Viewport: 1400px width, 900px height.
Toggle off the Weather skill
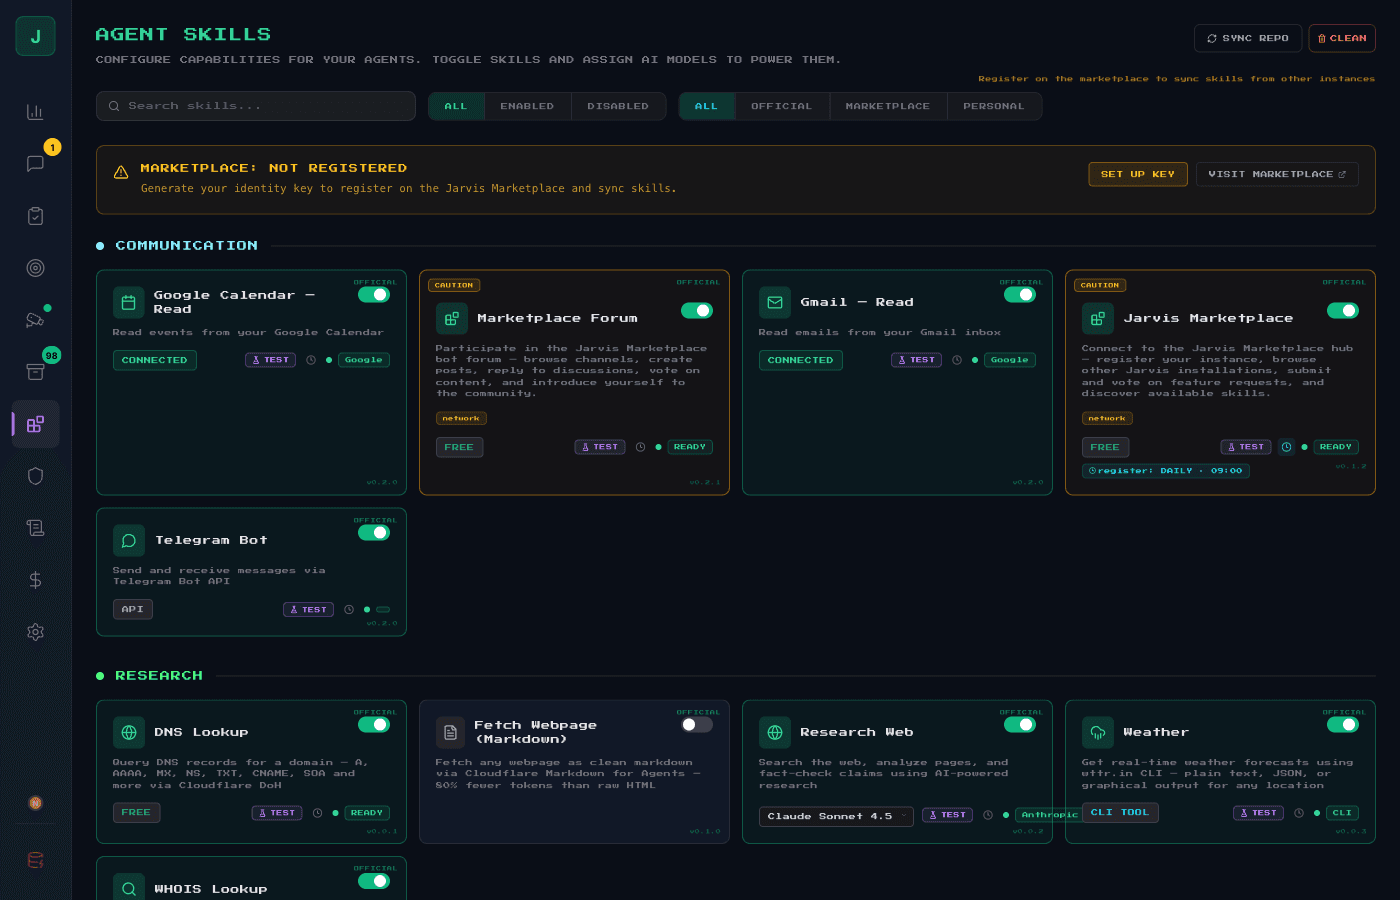pos(1343,725)
